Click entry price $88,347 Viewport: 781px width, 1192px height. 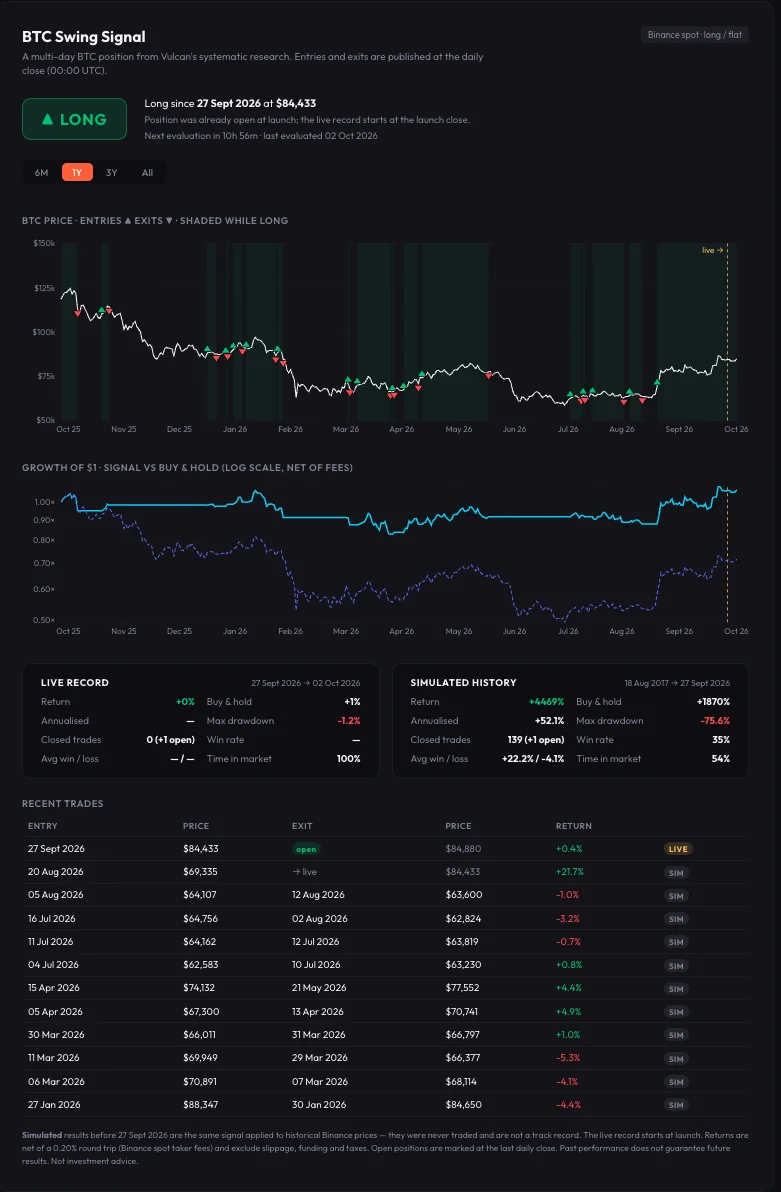click(200, 1105)
